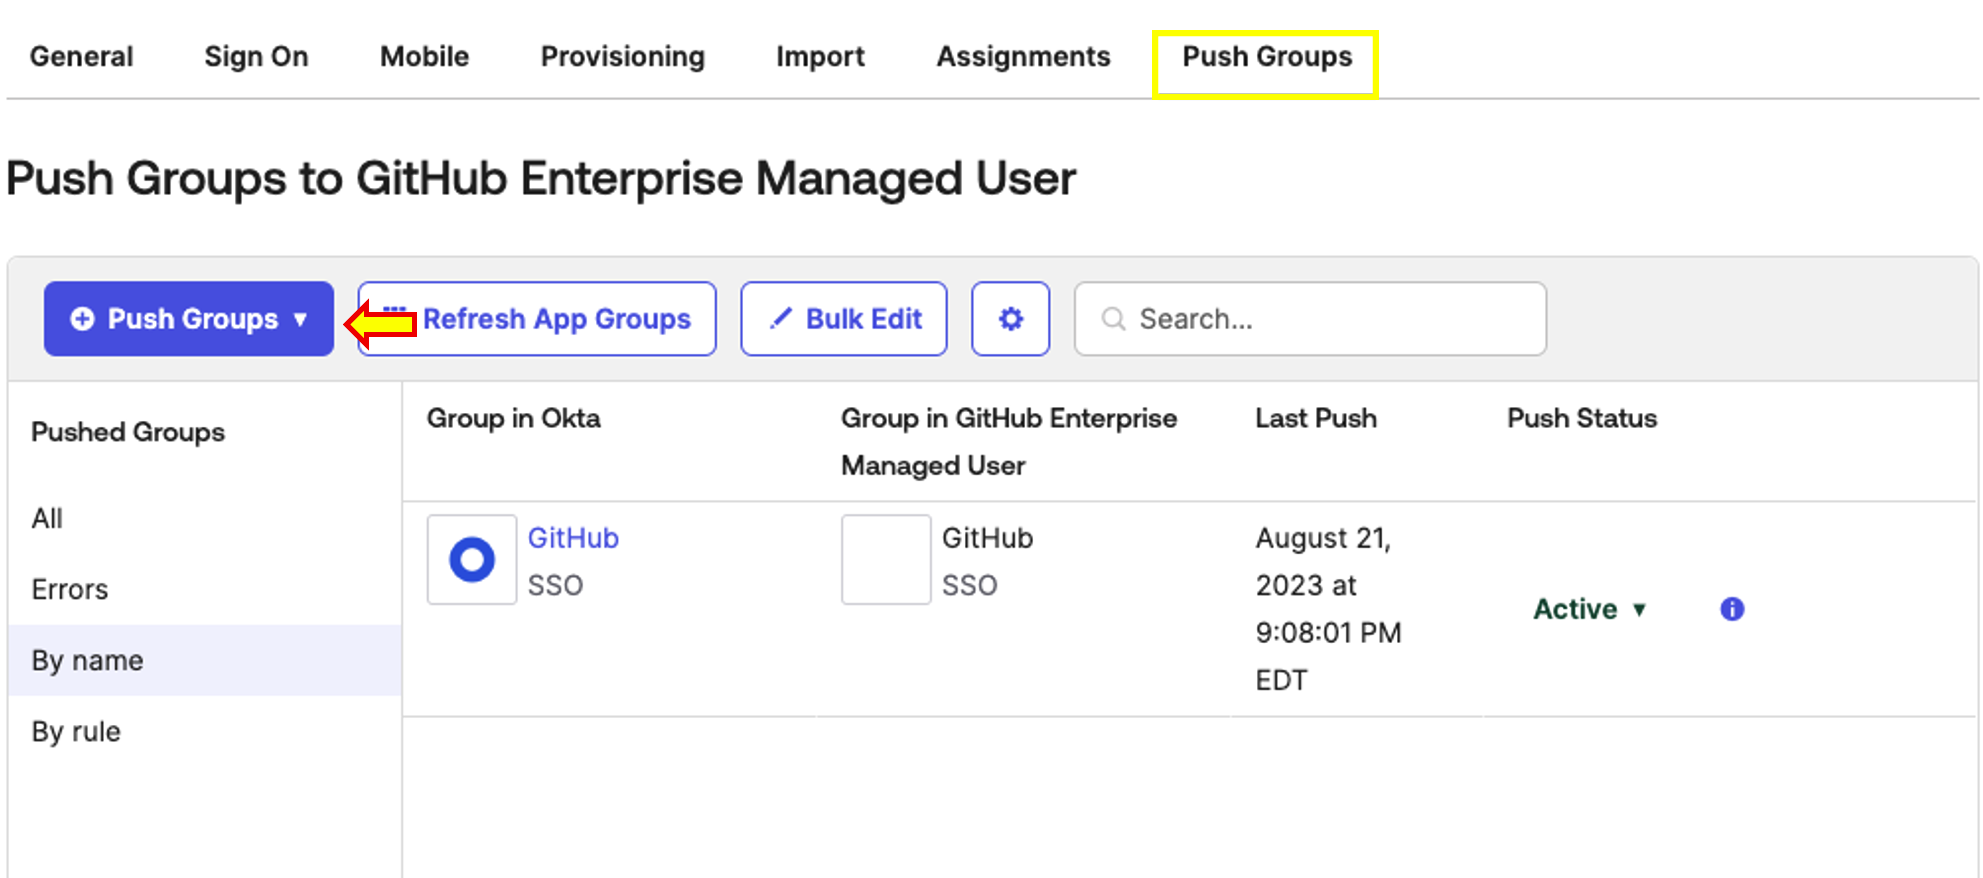Click the blue info icon beside Active
Viewport: 1983px width, 878px height.
[1732, 609]
